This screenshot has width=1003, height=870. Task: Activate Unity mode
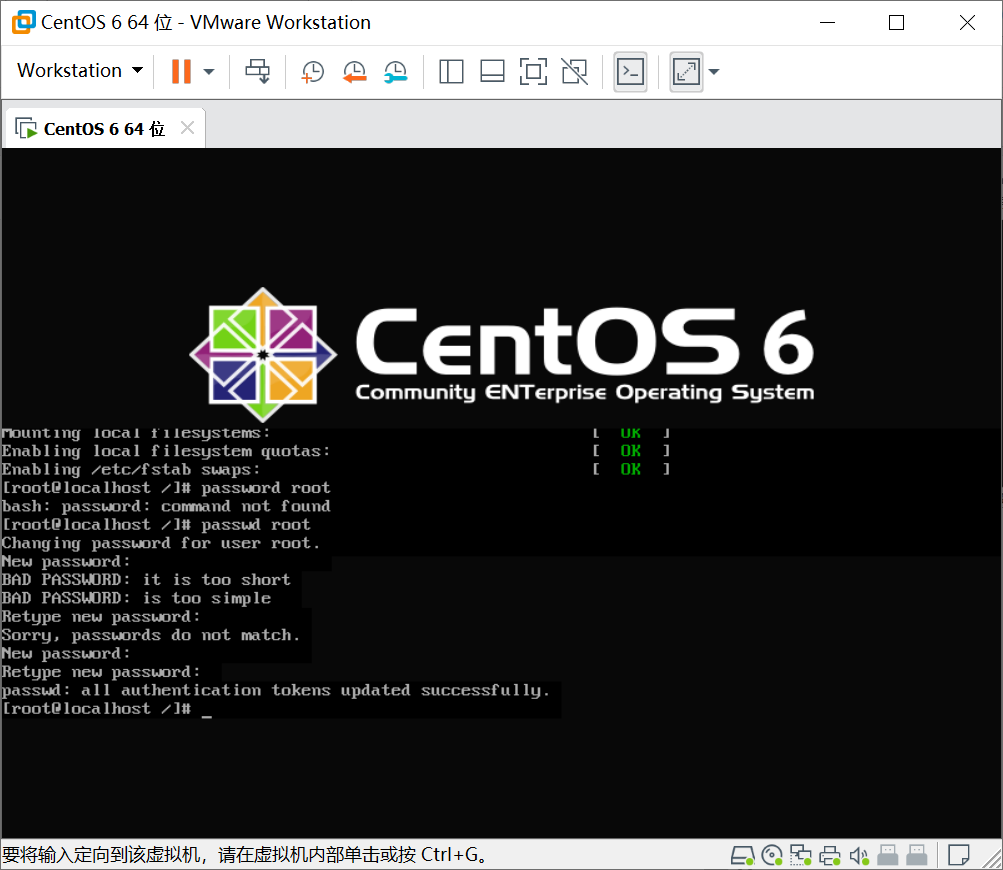(574, 71)
